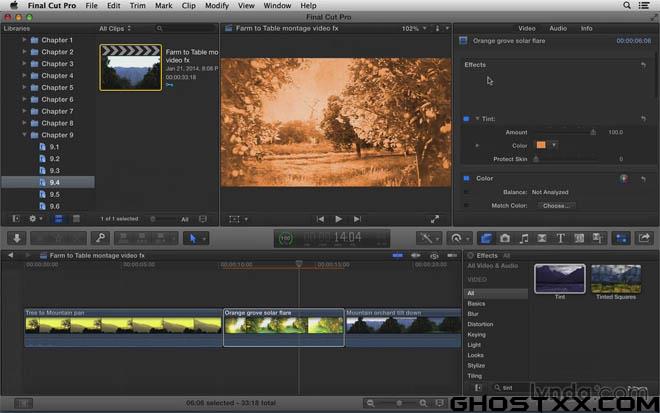Open the File menu
The image size is (660, 413).
pos(91,5)
